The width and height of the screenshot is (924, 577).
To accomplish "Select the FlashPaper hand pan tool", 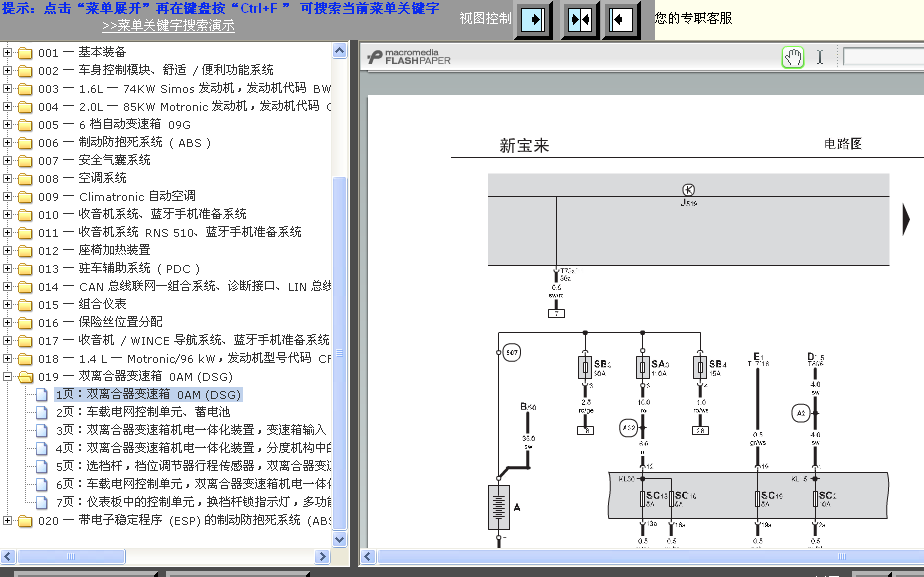I will tap(792, 57).
